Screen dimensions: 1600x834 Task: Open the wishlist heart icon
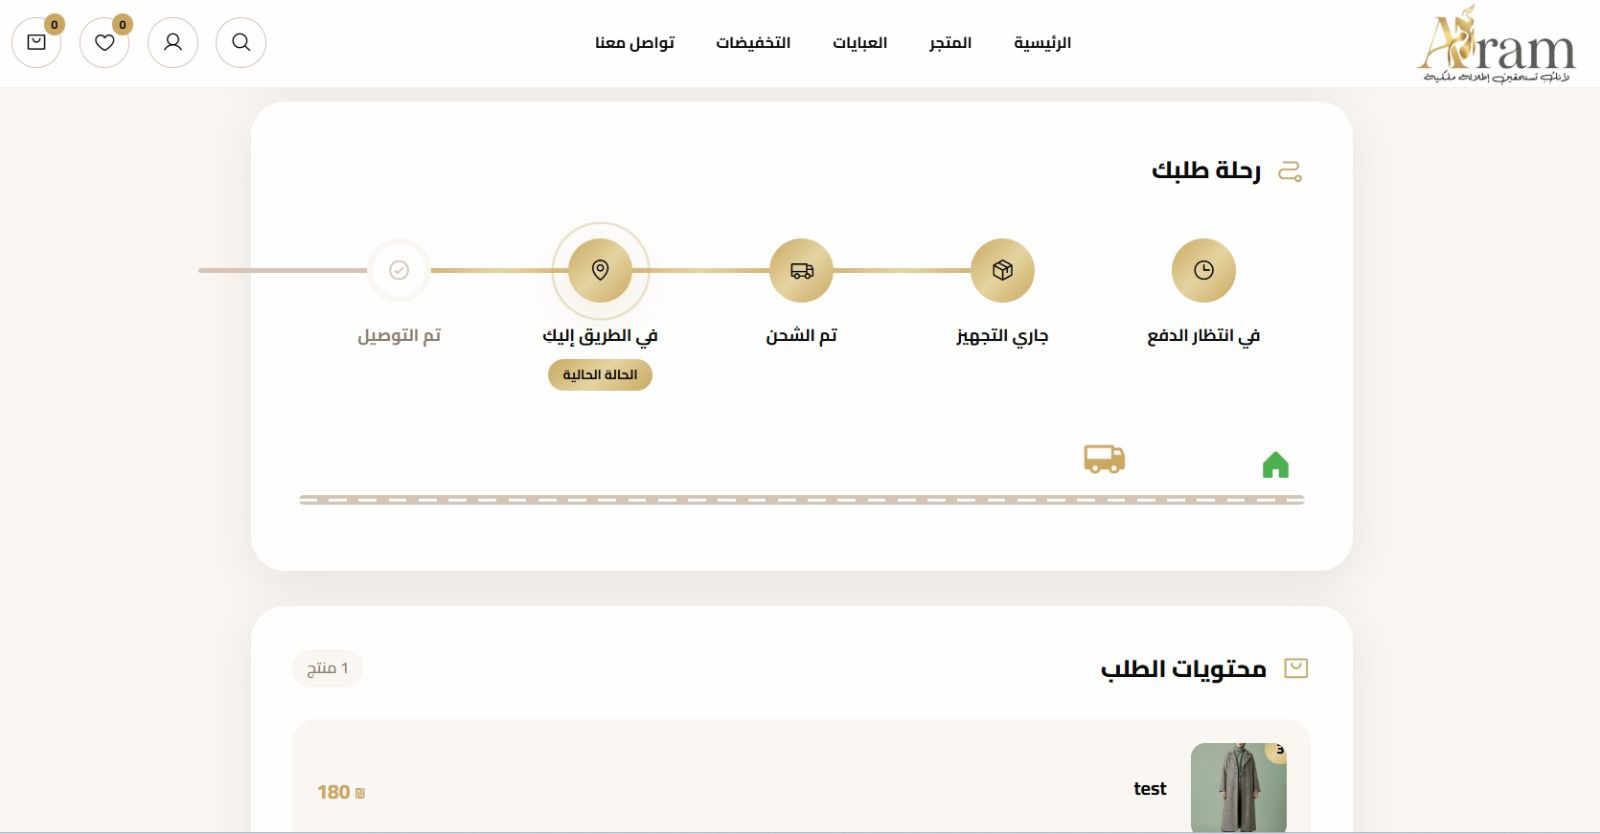pos(105,43)
